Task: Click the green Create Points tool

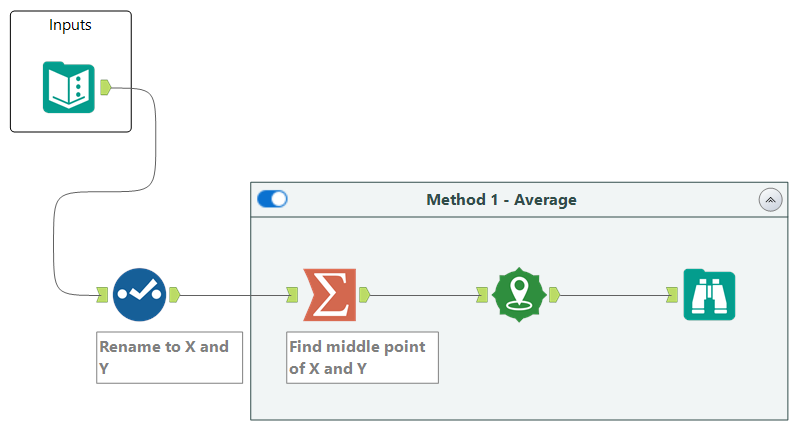Action: (518, 294)
